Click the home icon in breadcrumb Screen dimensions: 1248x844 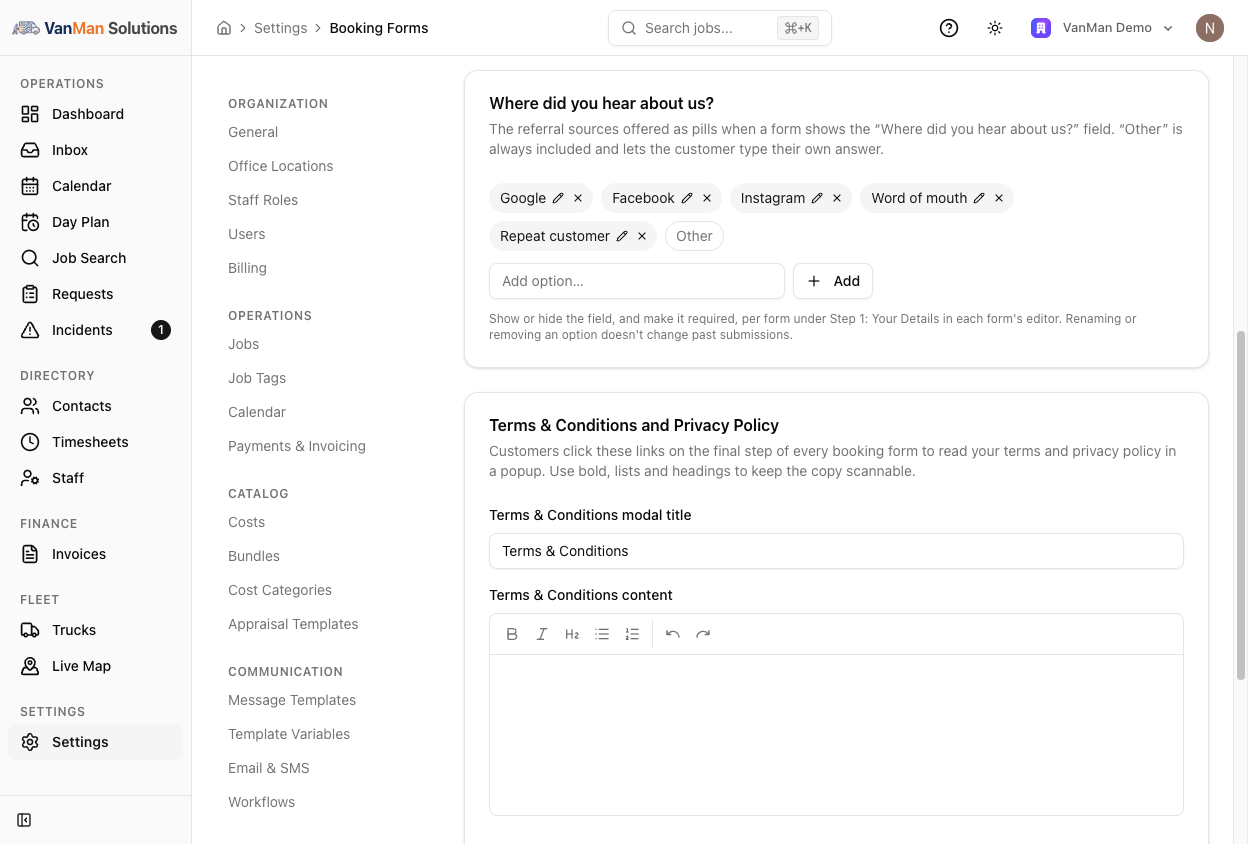coord(224,28)
